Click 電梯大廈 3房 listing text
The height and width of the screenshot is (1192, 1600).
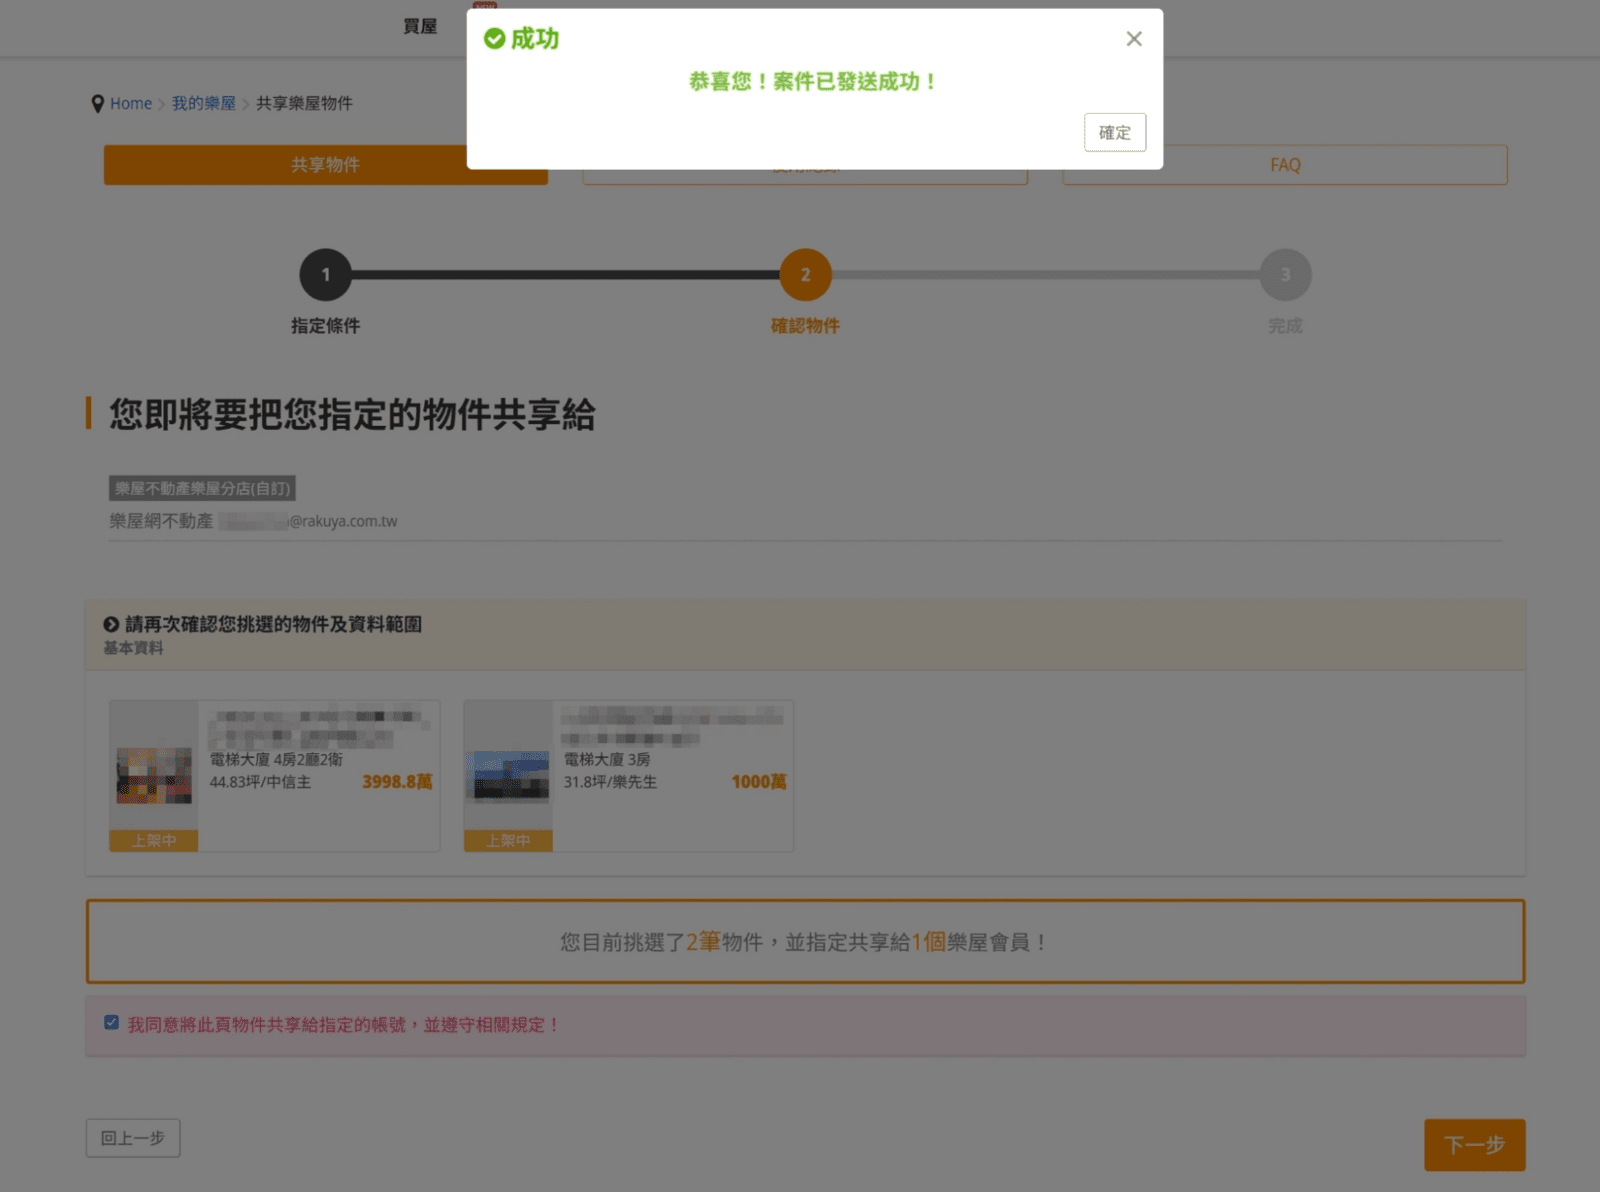tap(607, 759)
